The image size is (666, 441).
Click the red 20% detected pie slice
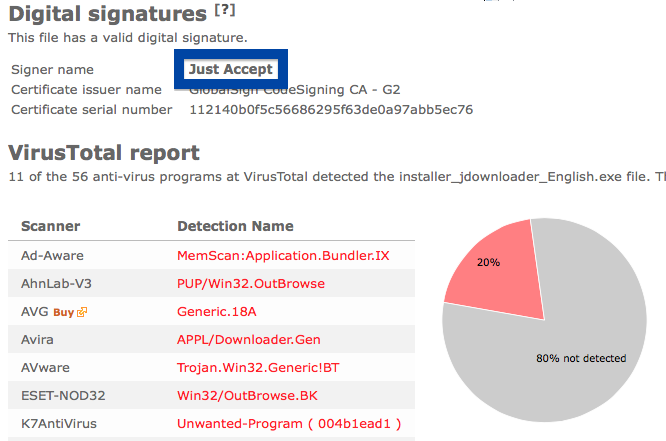(499, 272)
